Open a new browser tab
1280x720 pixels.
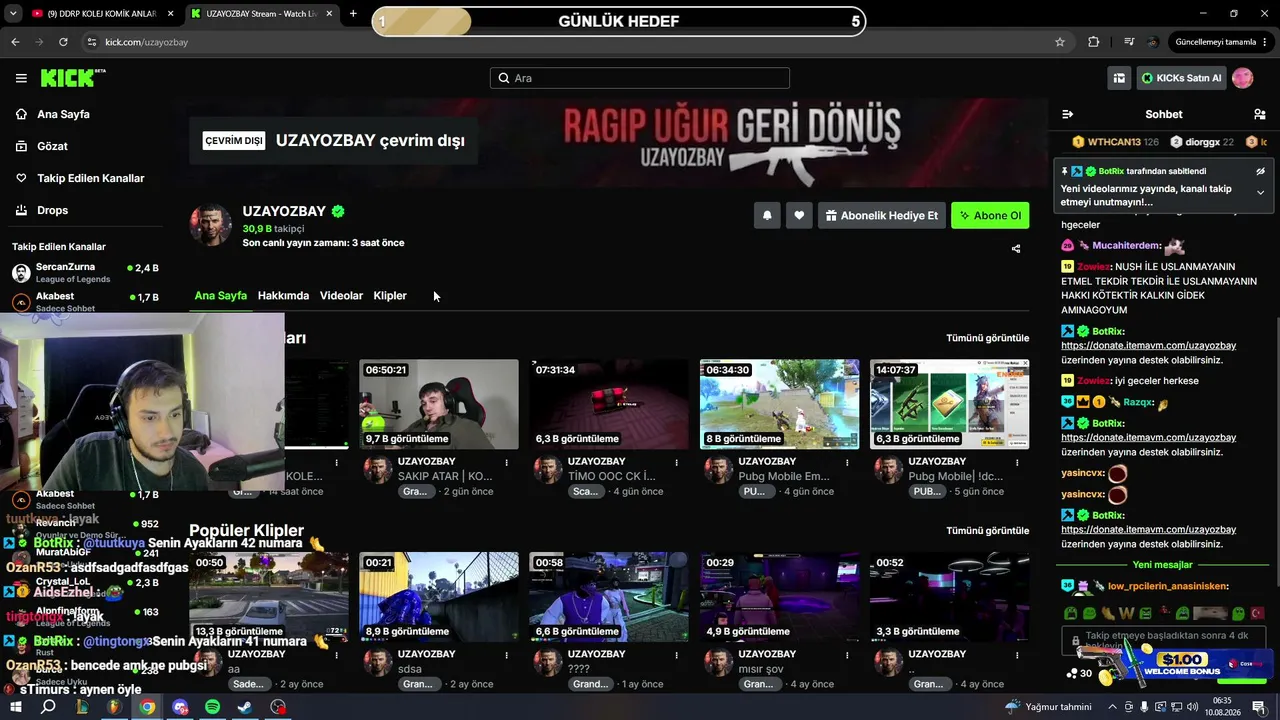(x=353, y=14)
